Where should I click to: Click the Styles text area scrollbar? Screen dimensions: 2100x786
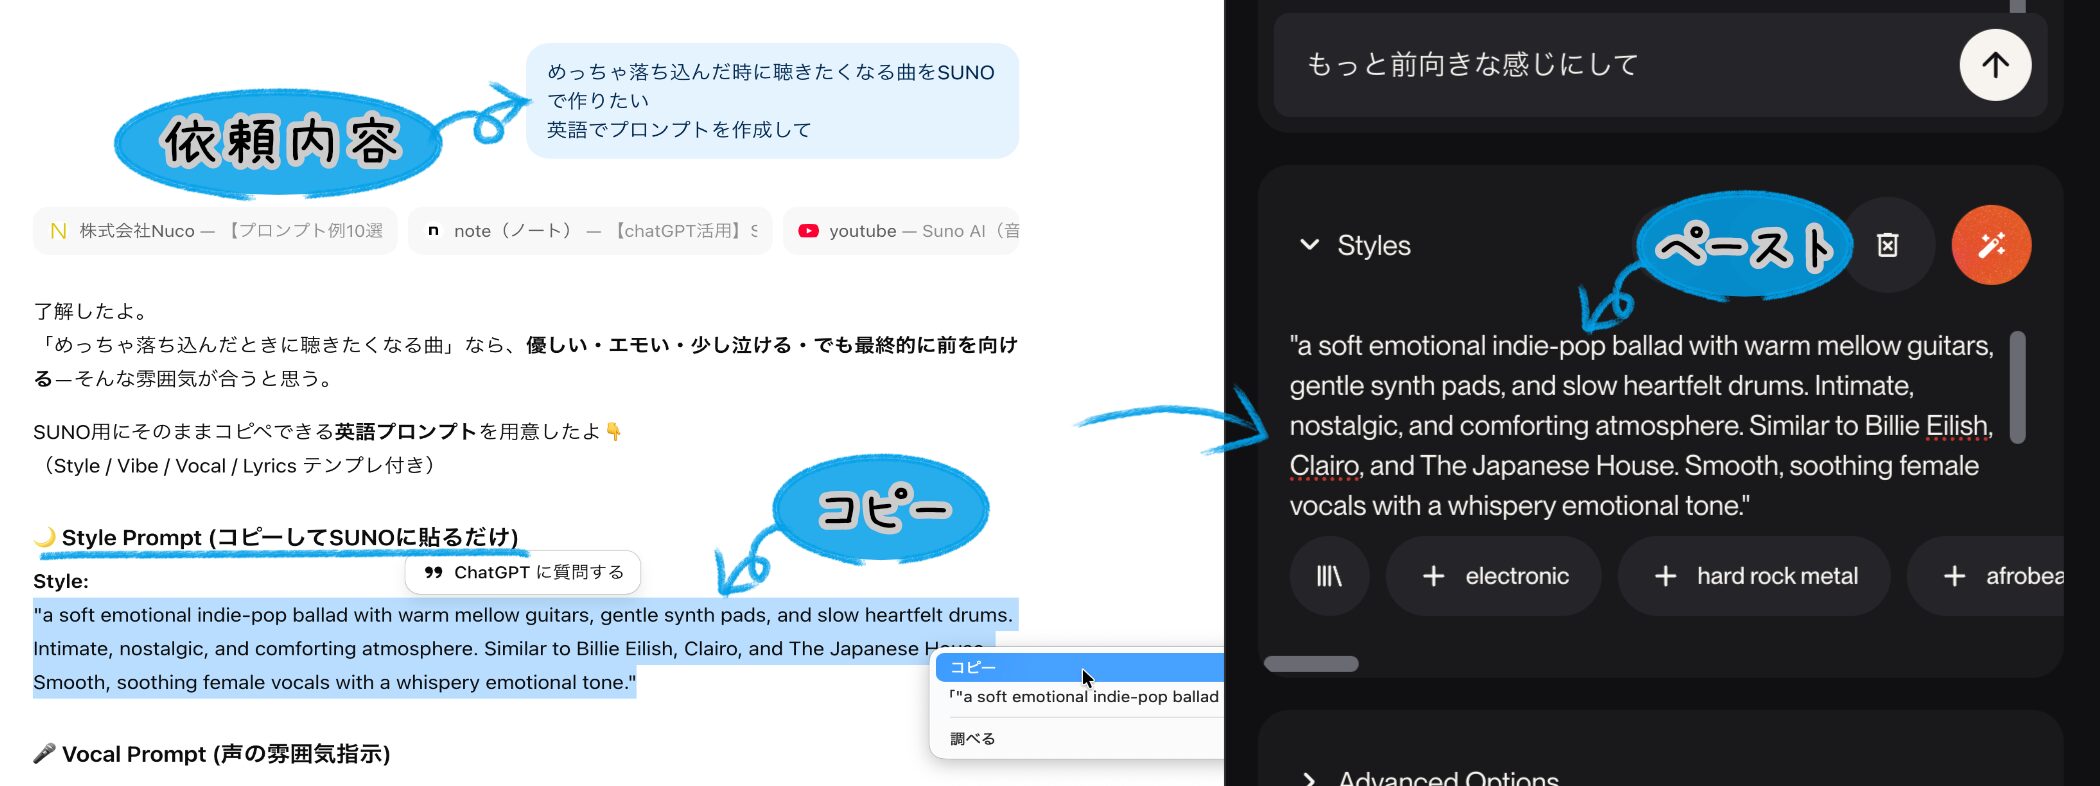click(2017, 388)
